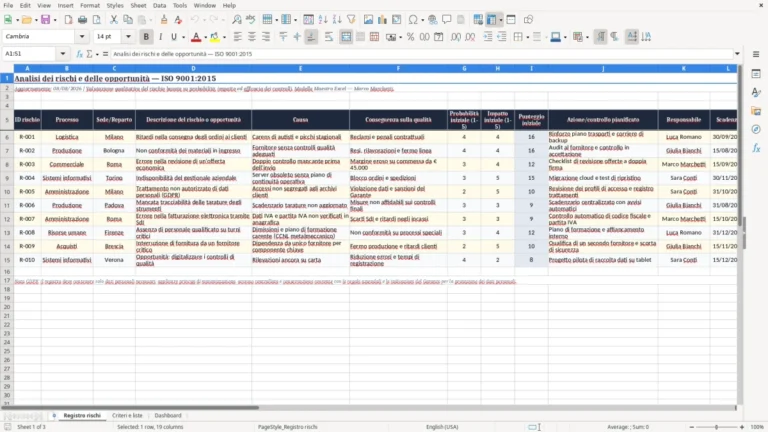This screenshot has height=432, width=768.
Task: Activate Clone Formatting paintbrush
Action: click(x=164, y=20)
